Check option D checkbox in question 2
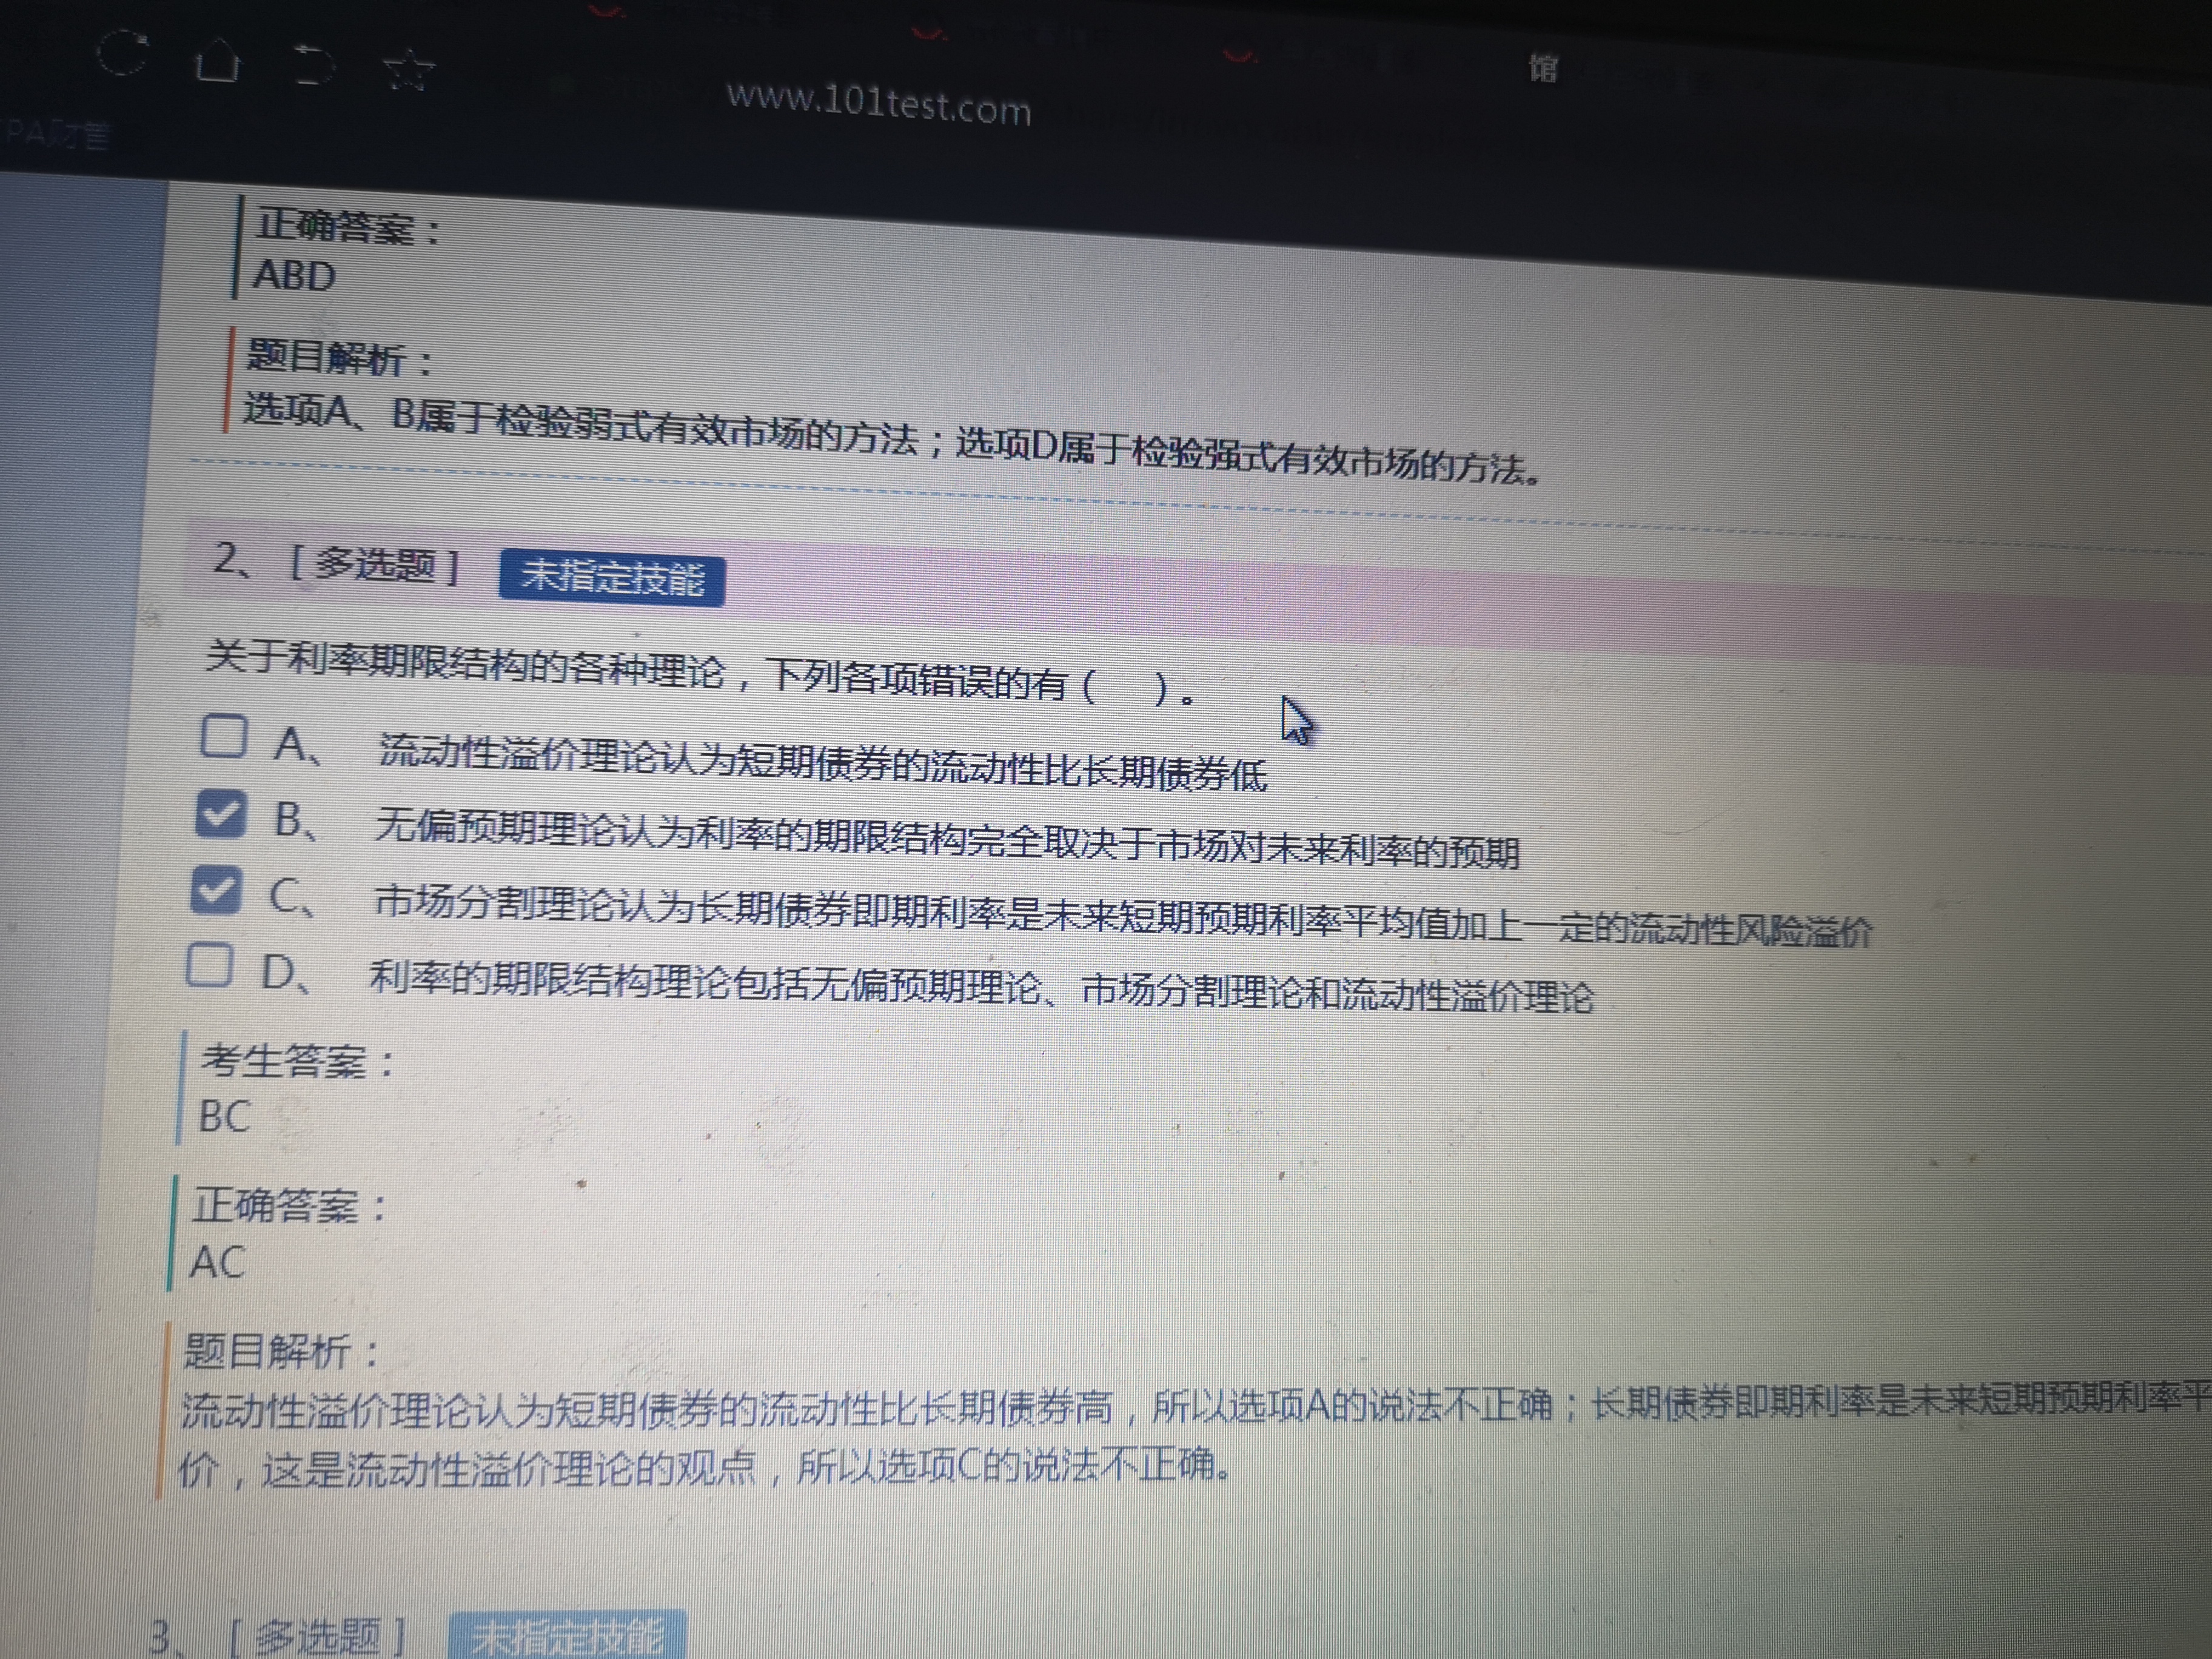The width and height of the screenshot is (2212, 1659). point(210,965)
